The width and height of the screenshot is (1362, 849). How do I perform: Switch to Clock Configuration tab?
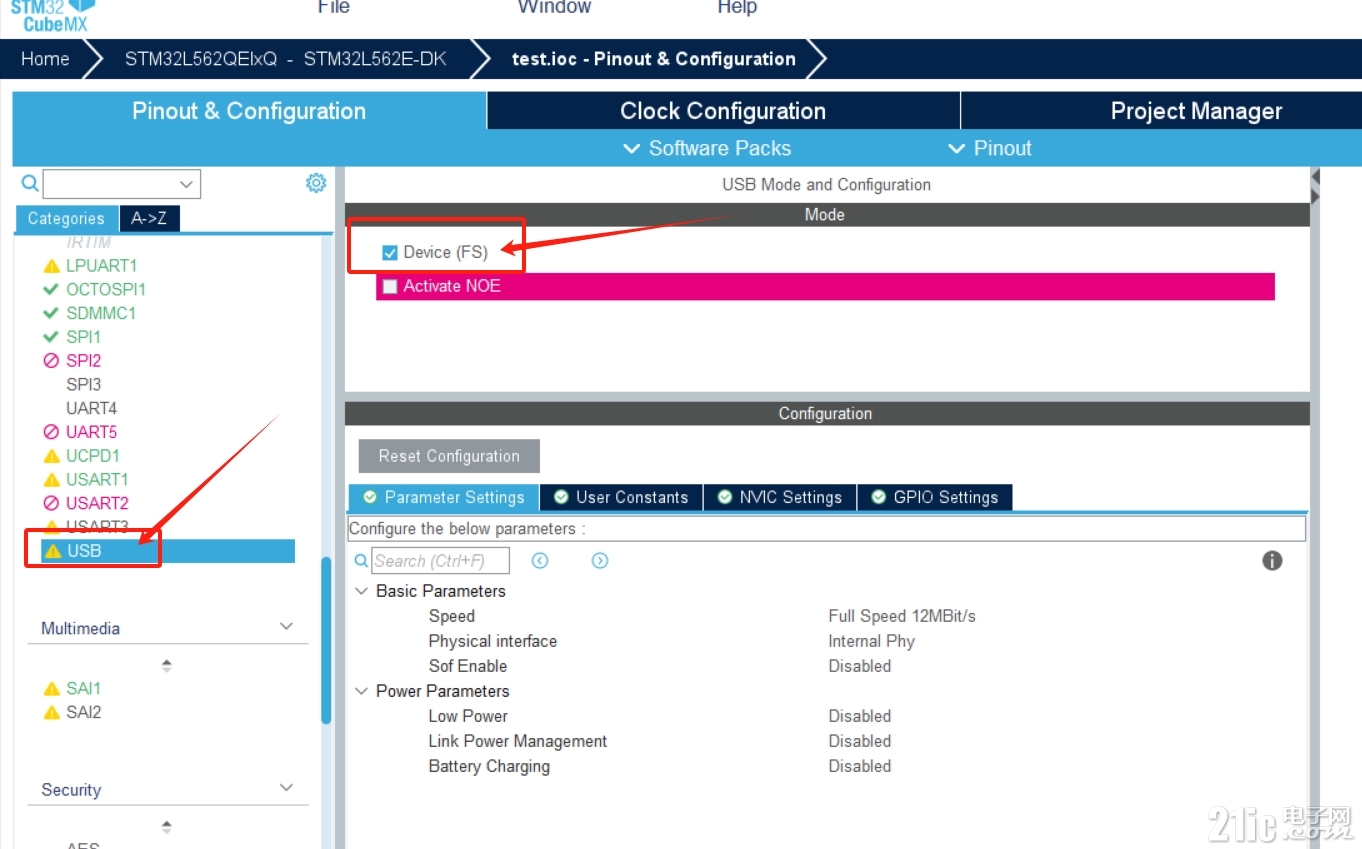click(x=723, y=111)
